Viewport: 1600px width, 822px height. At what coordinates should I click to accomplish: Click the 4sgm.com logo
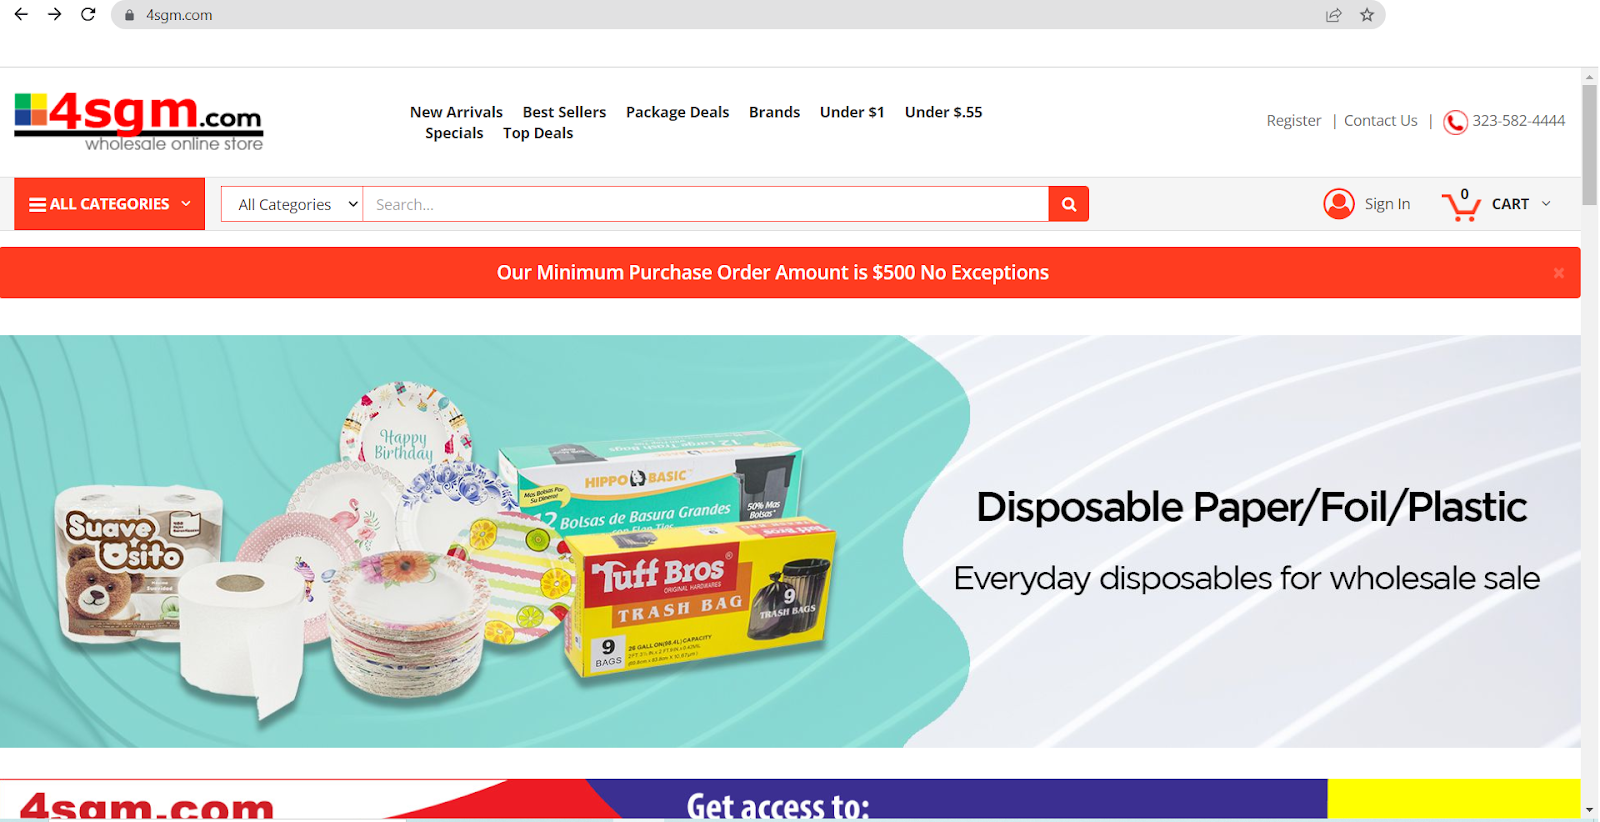138,122
